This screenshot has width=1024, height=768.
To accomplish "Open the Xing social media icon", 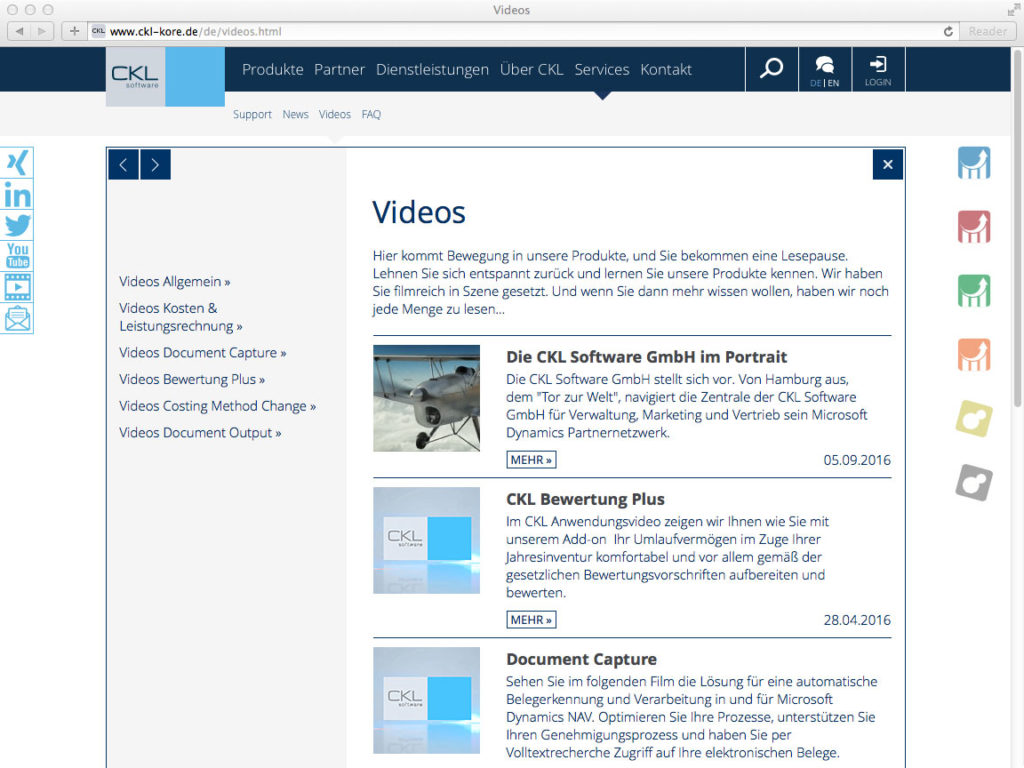I will 17,163.
